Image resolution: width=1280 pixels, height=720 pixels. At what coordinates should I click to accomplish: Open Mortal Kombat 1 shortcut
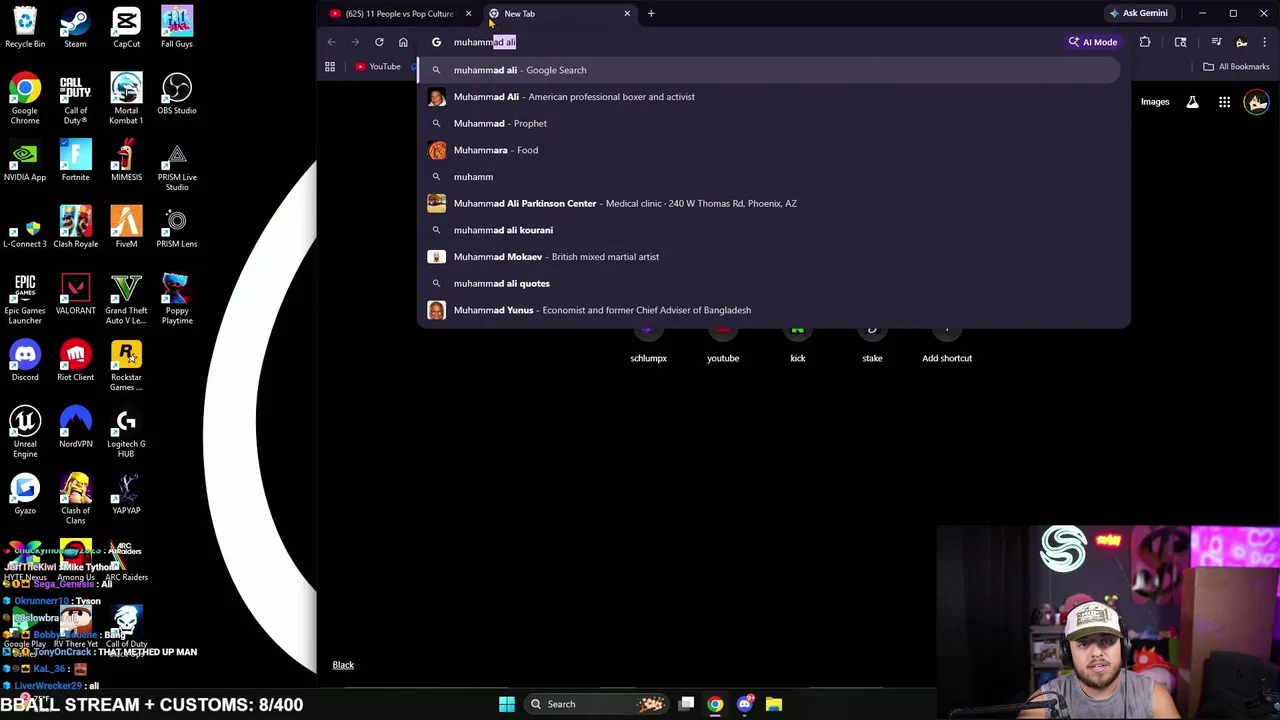coord(126,98)
